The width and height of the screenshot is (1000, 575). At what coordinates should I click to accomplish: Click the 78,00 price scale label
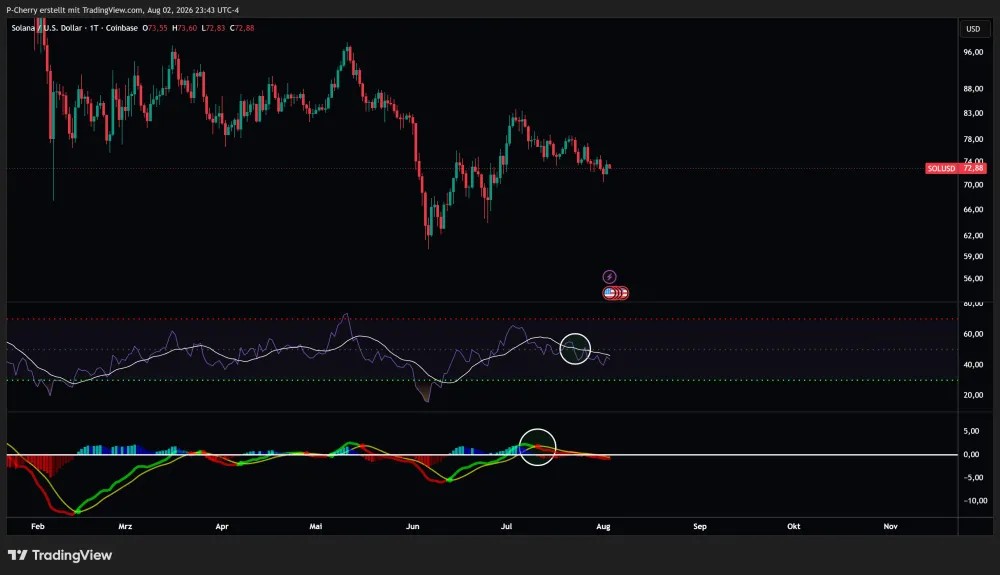click(973, 139)
